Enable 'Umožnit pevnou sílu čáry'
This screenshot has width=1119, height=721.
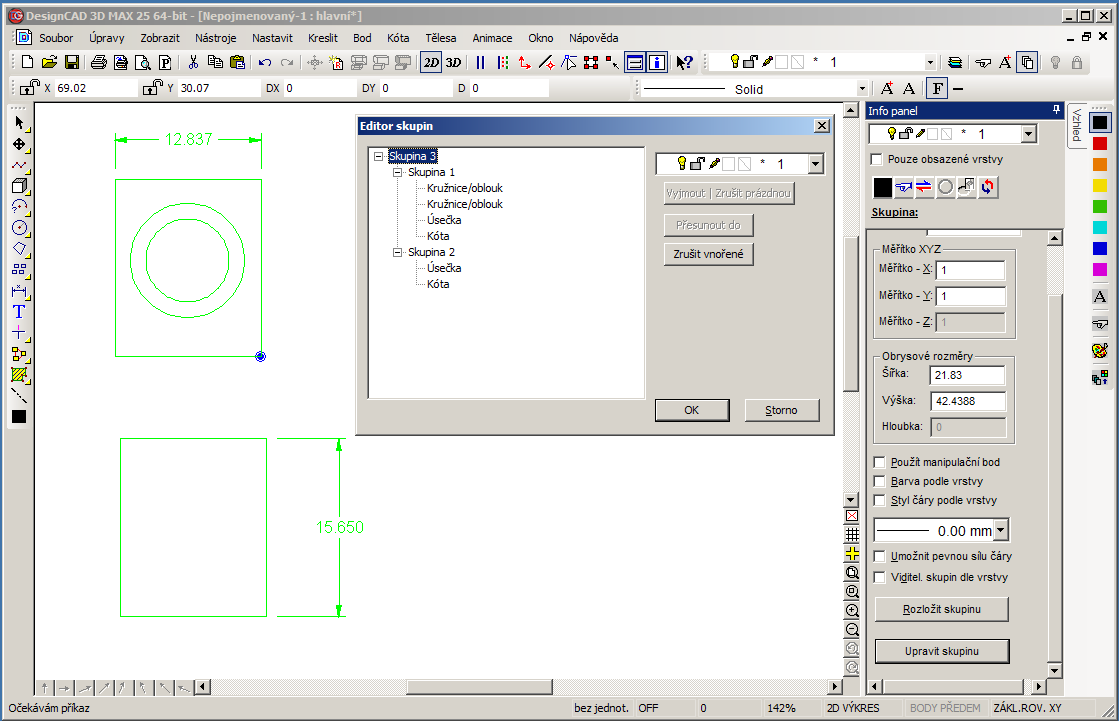[880, 556]
